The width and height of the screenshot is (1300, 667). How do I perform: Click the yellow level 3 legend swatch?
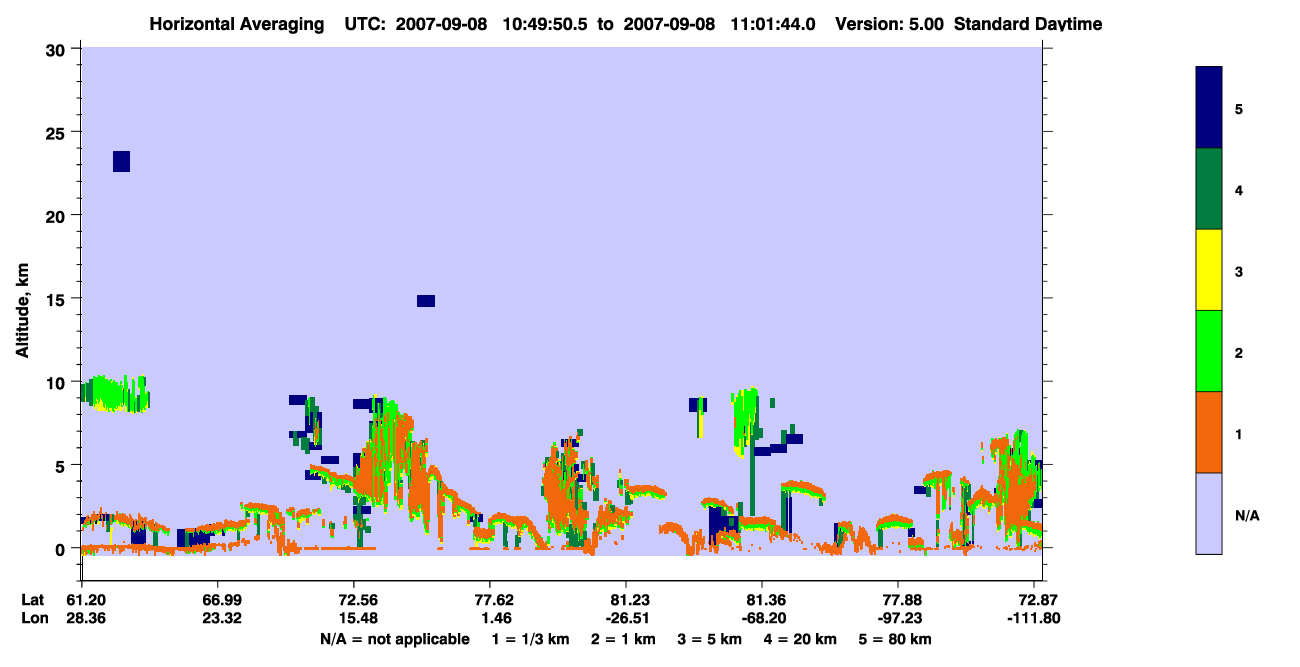coord(1209,270)
